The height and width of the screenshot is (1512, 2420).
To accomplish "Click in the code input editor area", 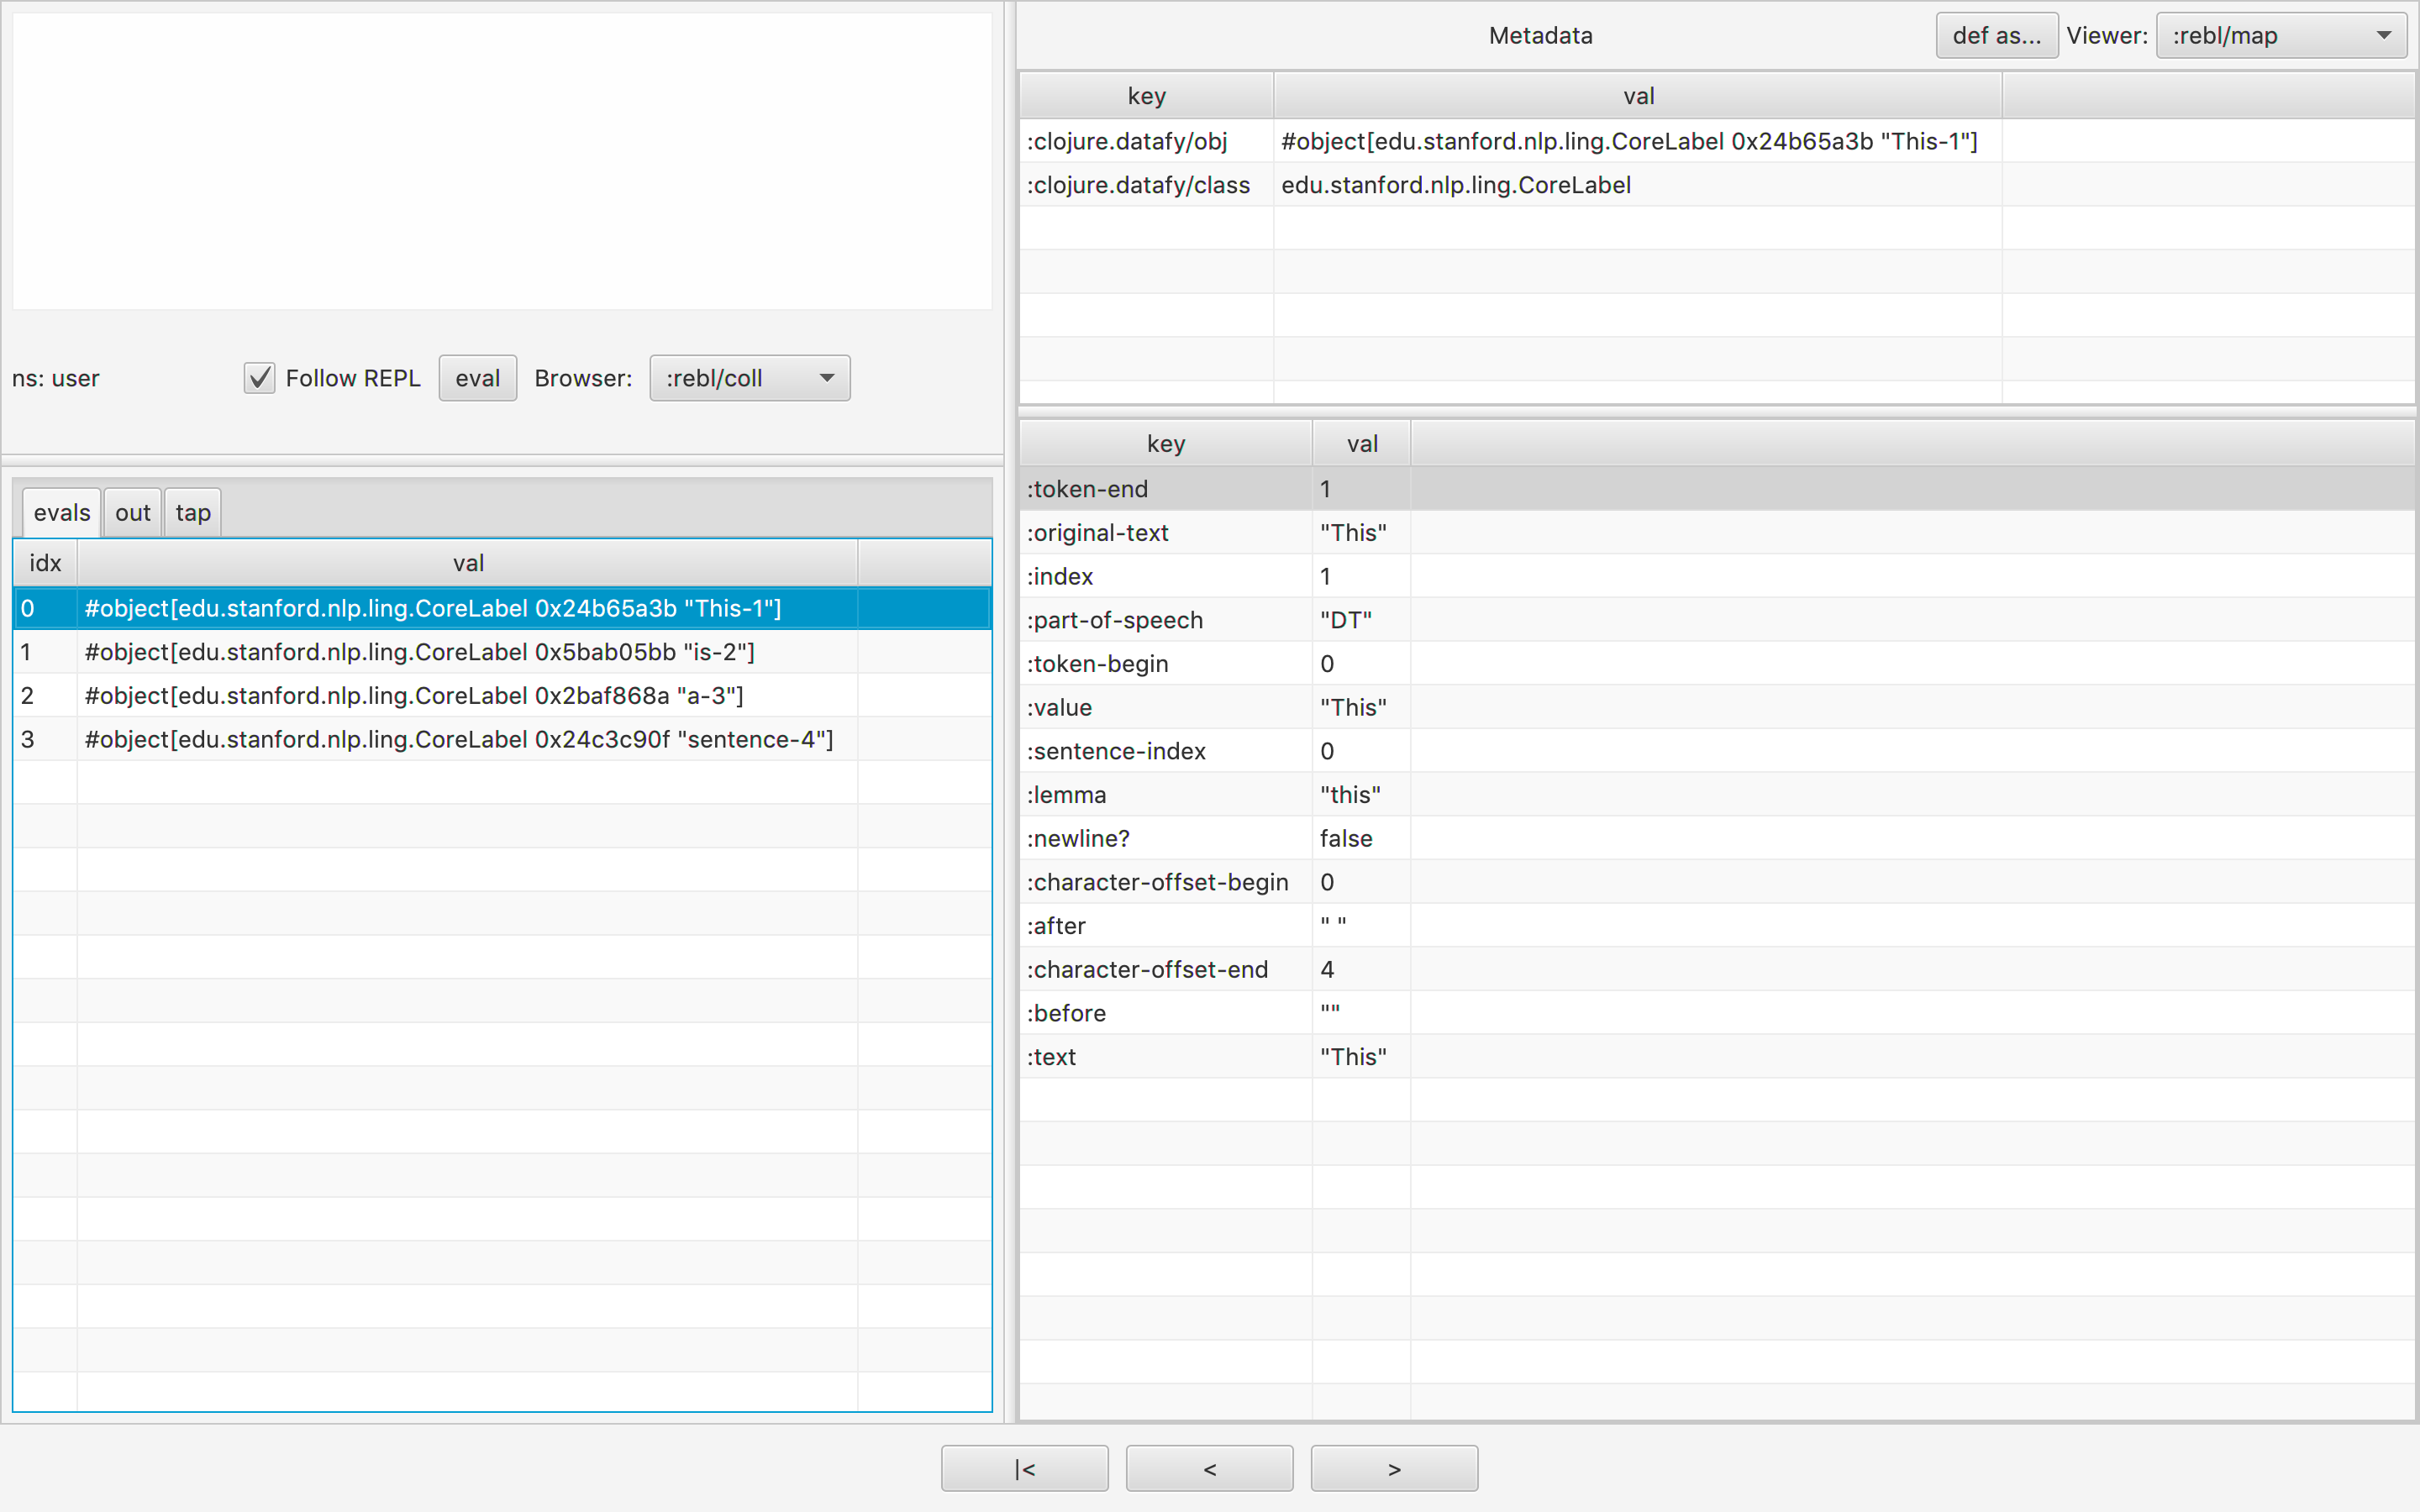I will (x=500, y=160).
